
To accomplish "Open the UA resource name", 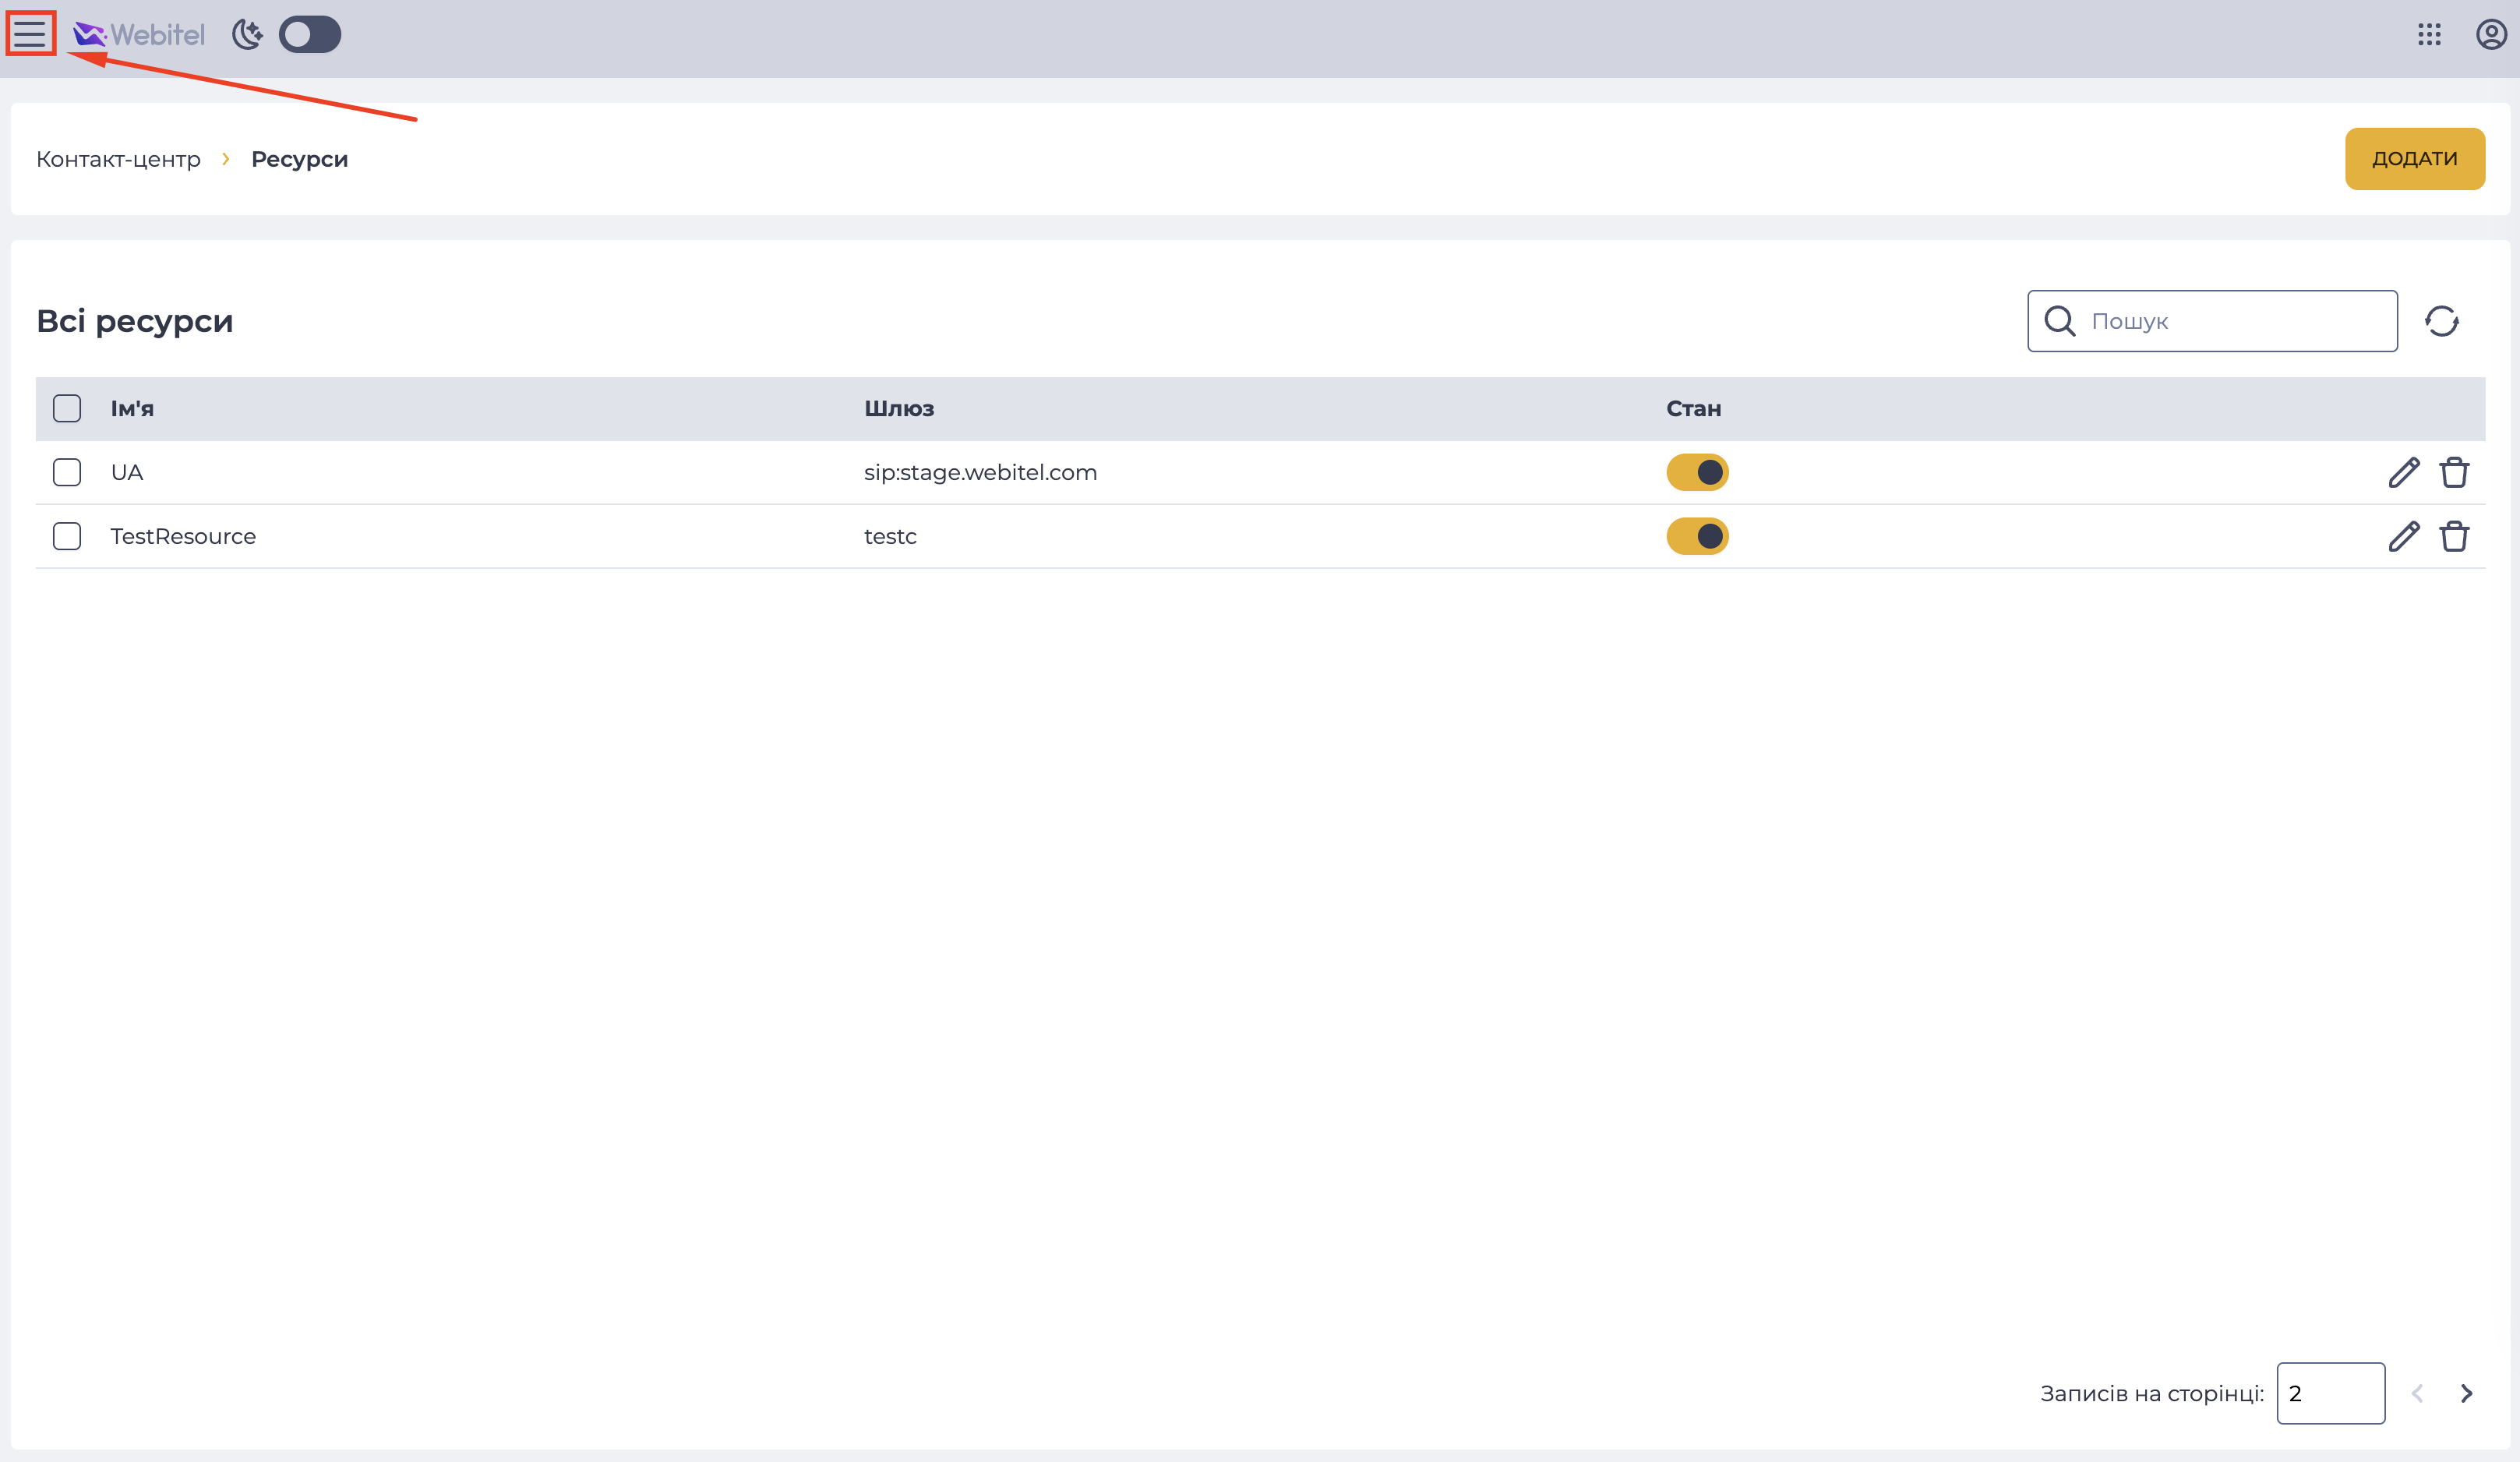I will 127,472.
